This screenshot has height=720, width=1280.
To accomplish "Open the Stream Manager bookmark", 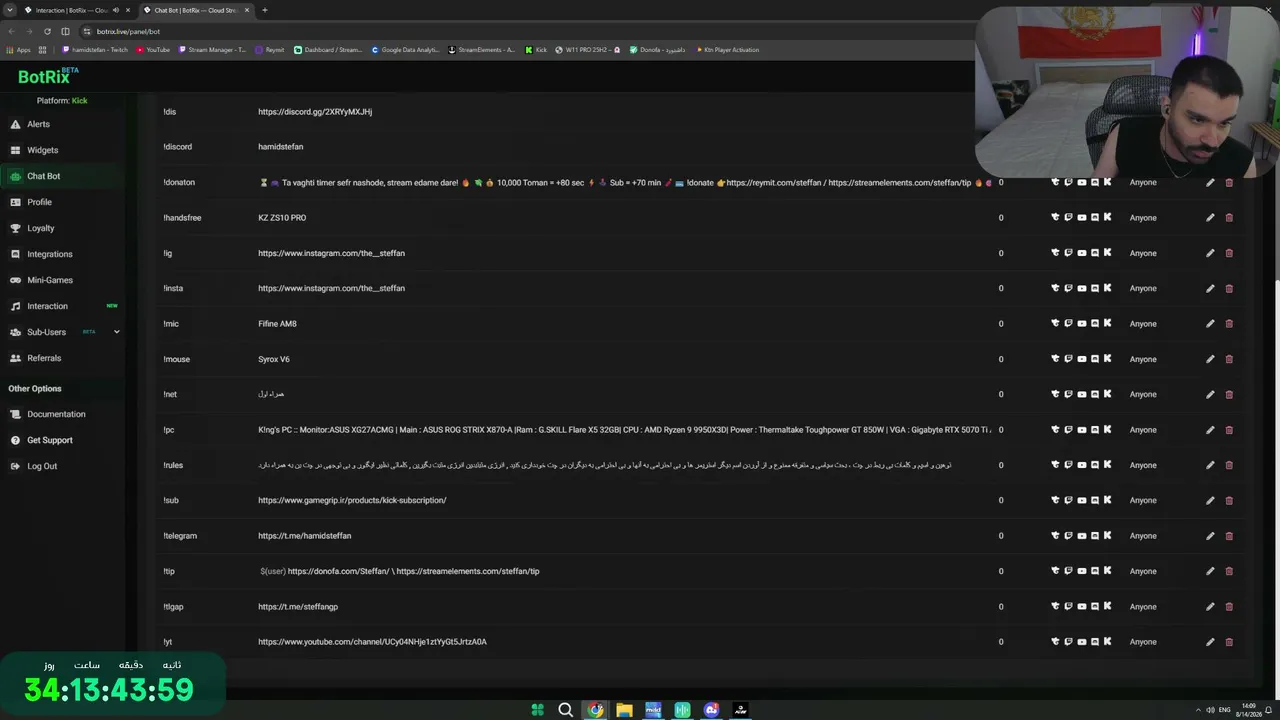I will (212, 50).
